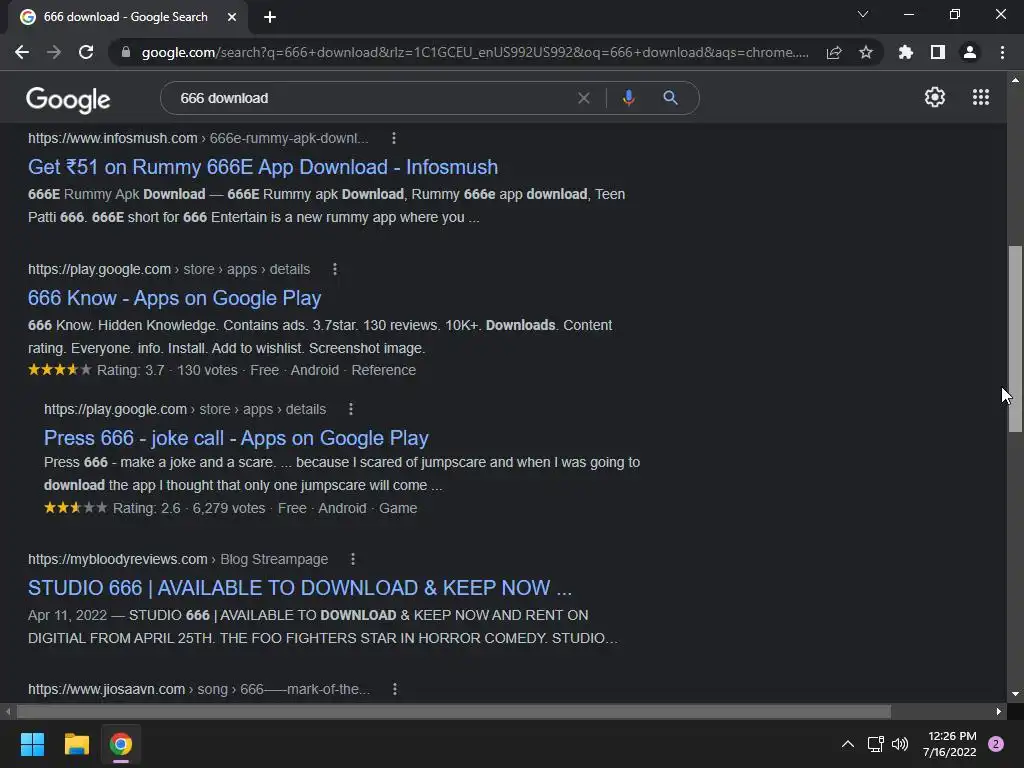Open Chrome extensions puzzle icon
This screenshot has height=768, width=1024.
coord(906,52)
